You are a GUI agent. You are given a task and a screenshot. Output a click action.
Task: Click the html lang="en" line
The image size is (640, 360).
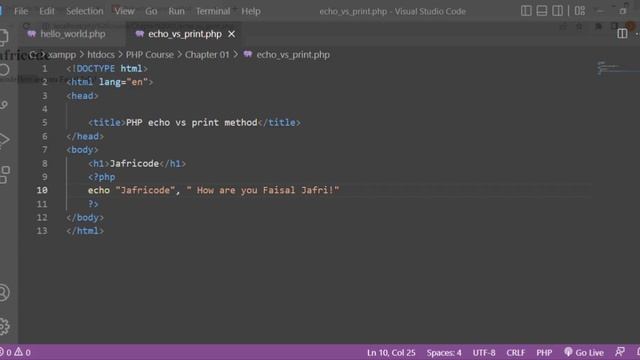109,82
